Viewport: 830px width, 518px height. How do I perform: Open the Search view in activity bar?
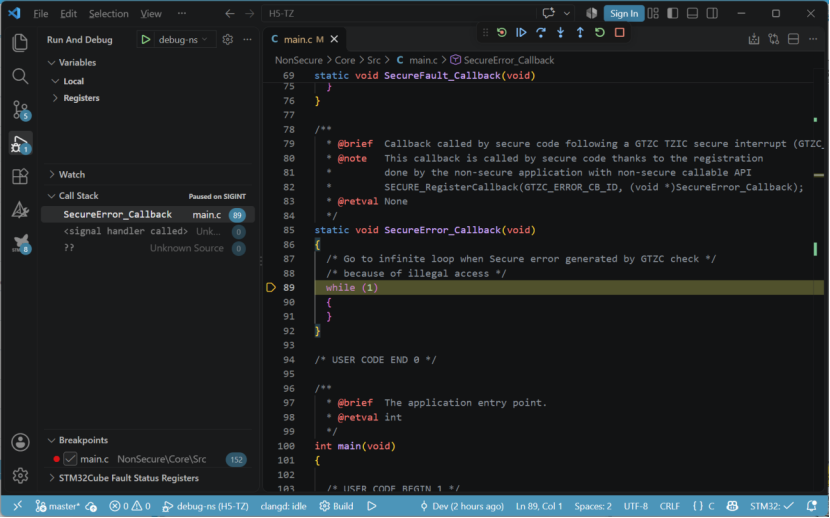pos(20,76)
